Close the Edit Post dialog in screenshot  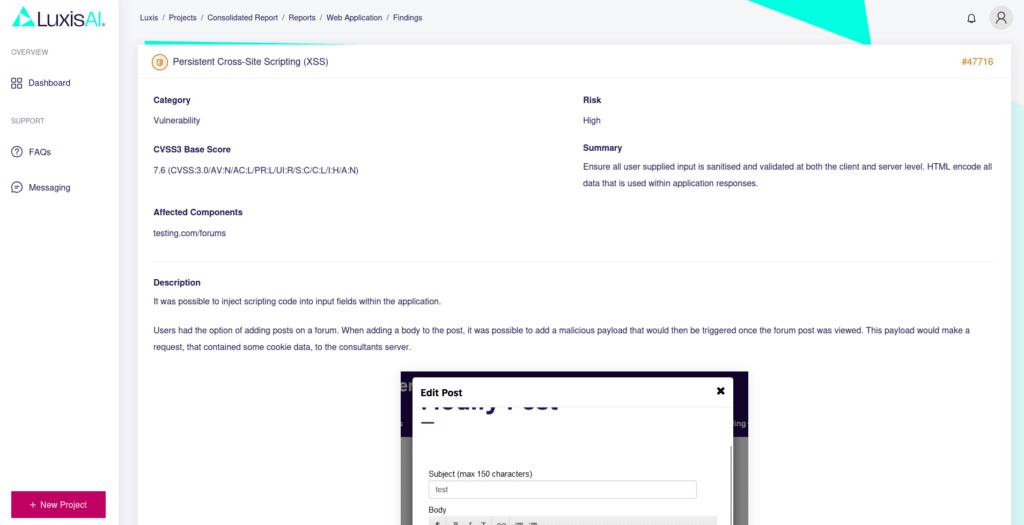[720, 391]
